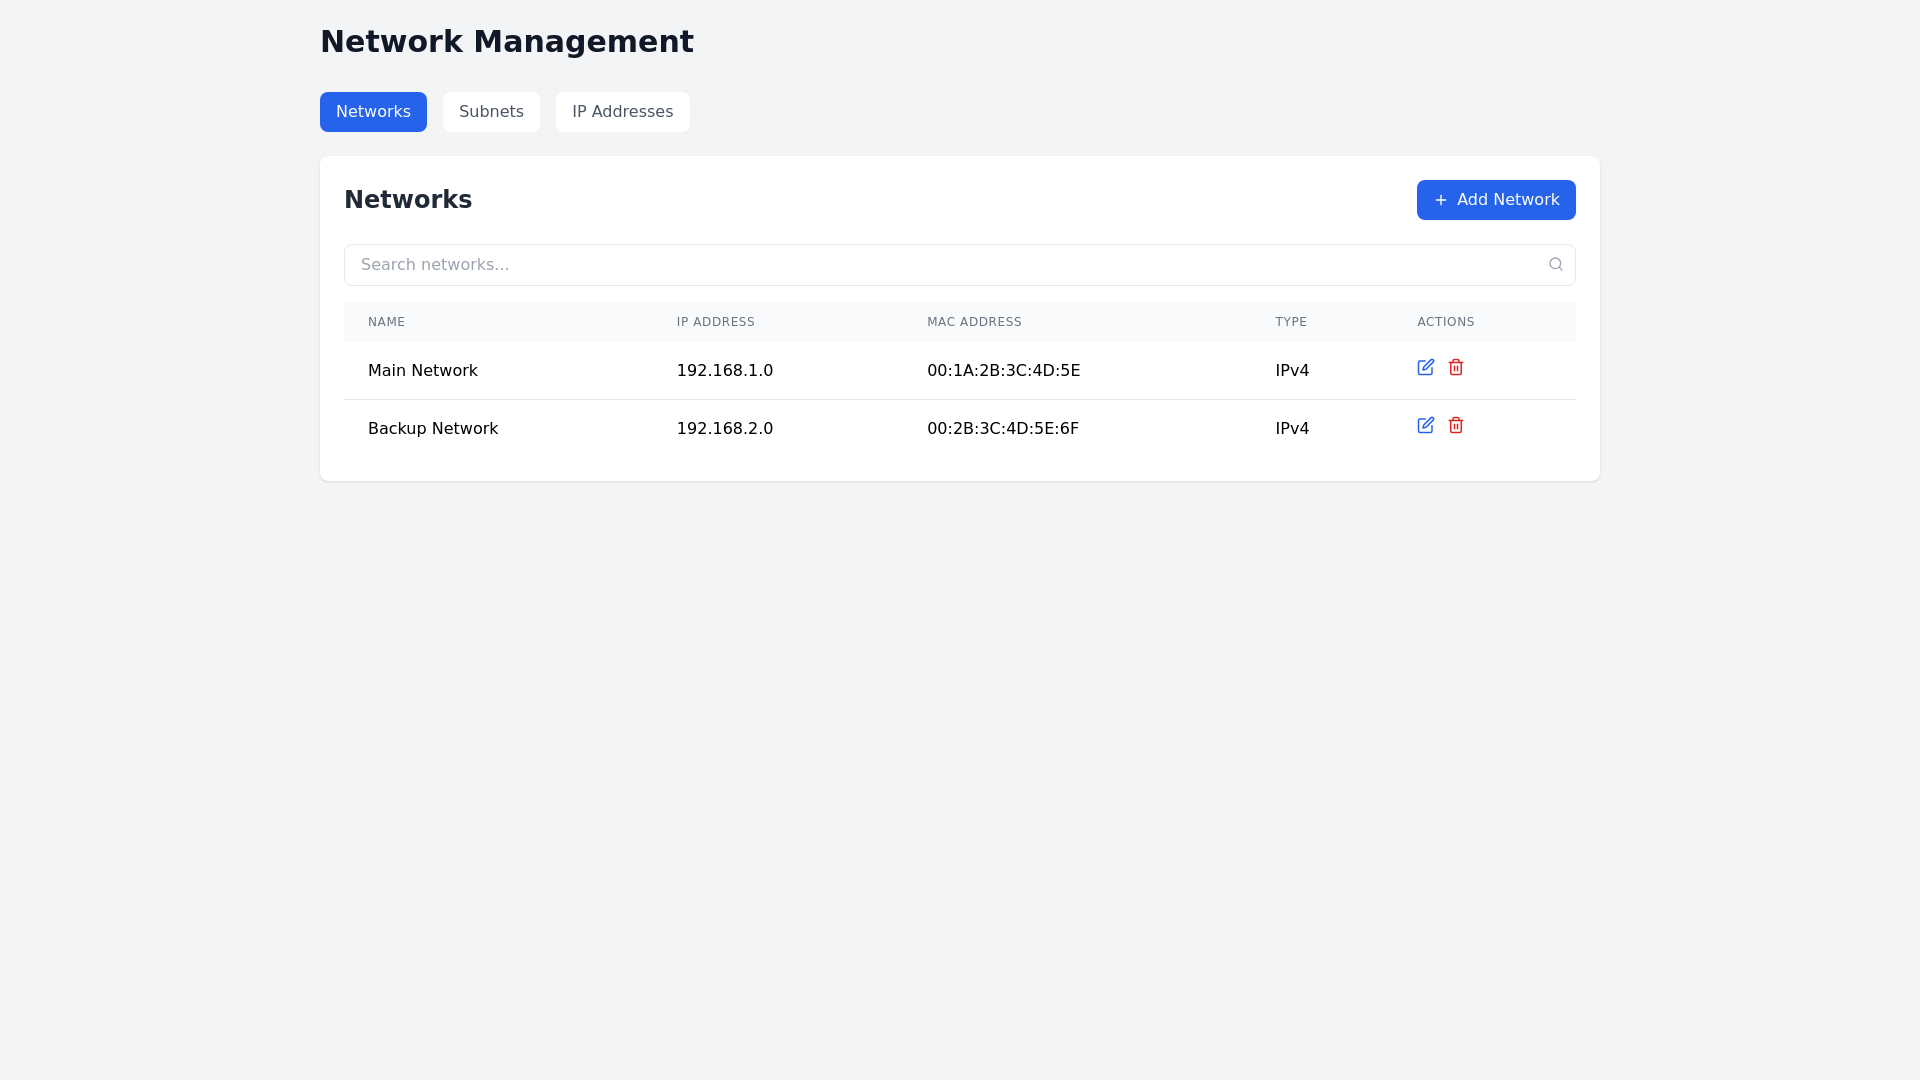Click the Type column header
This screenshot has width=1920, height=1080.
coord(1290,322)
